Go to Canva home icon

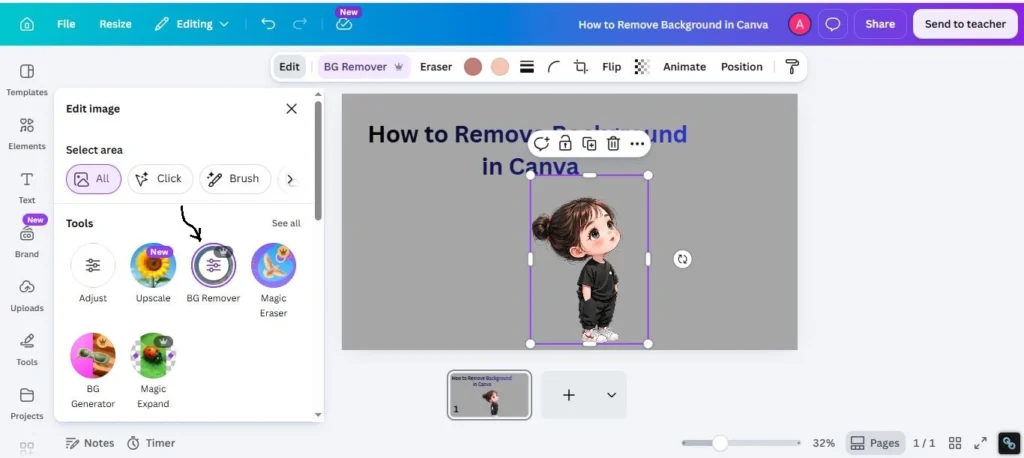click(x=27, y=24)
